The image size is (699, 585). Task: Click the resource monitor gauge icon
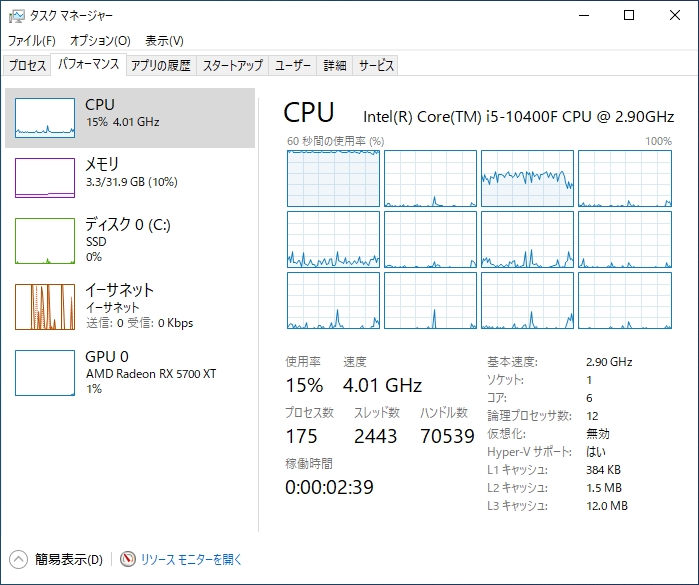point(127,559)
